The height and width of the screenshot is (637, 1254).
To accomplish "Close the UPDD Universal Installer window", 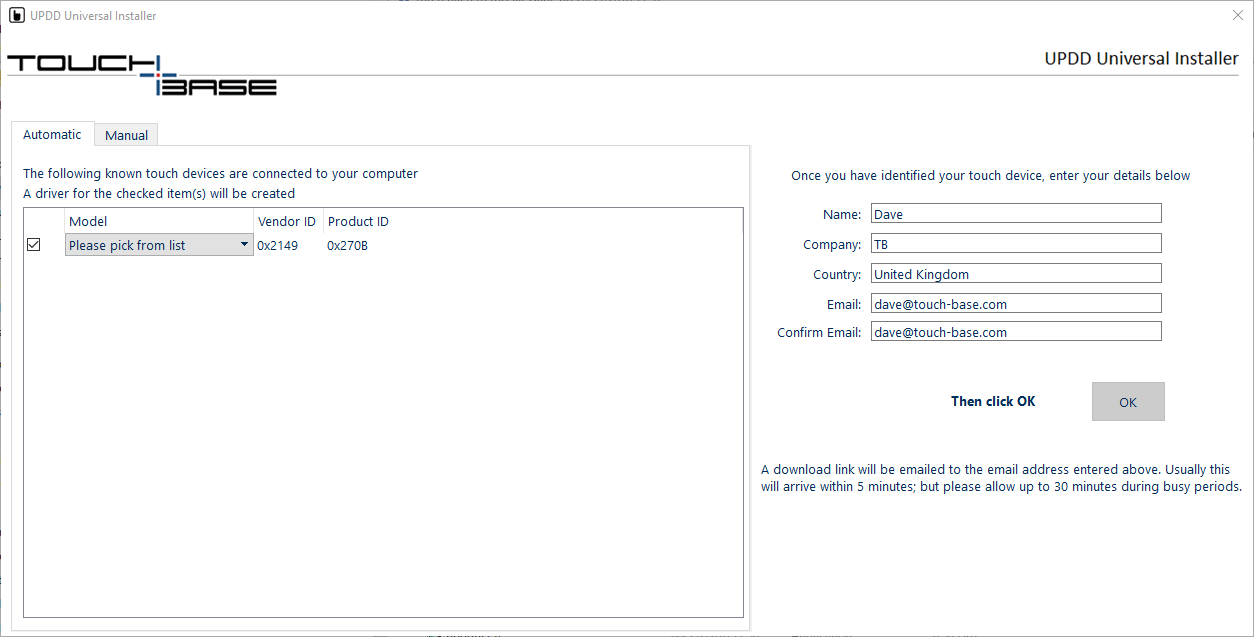I will (x=1238, y=15).
